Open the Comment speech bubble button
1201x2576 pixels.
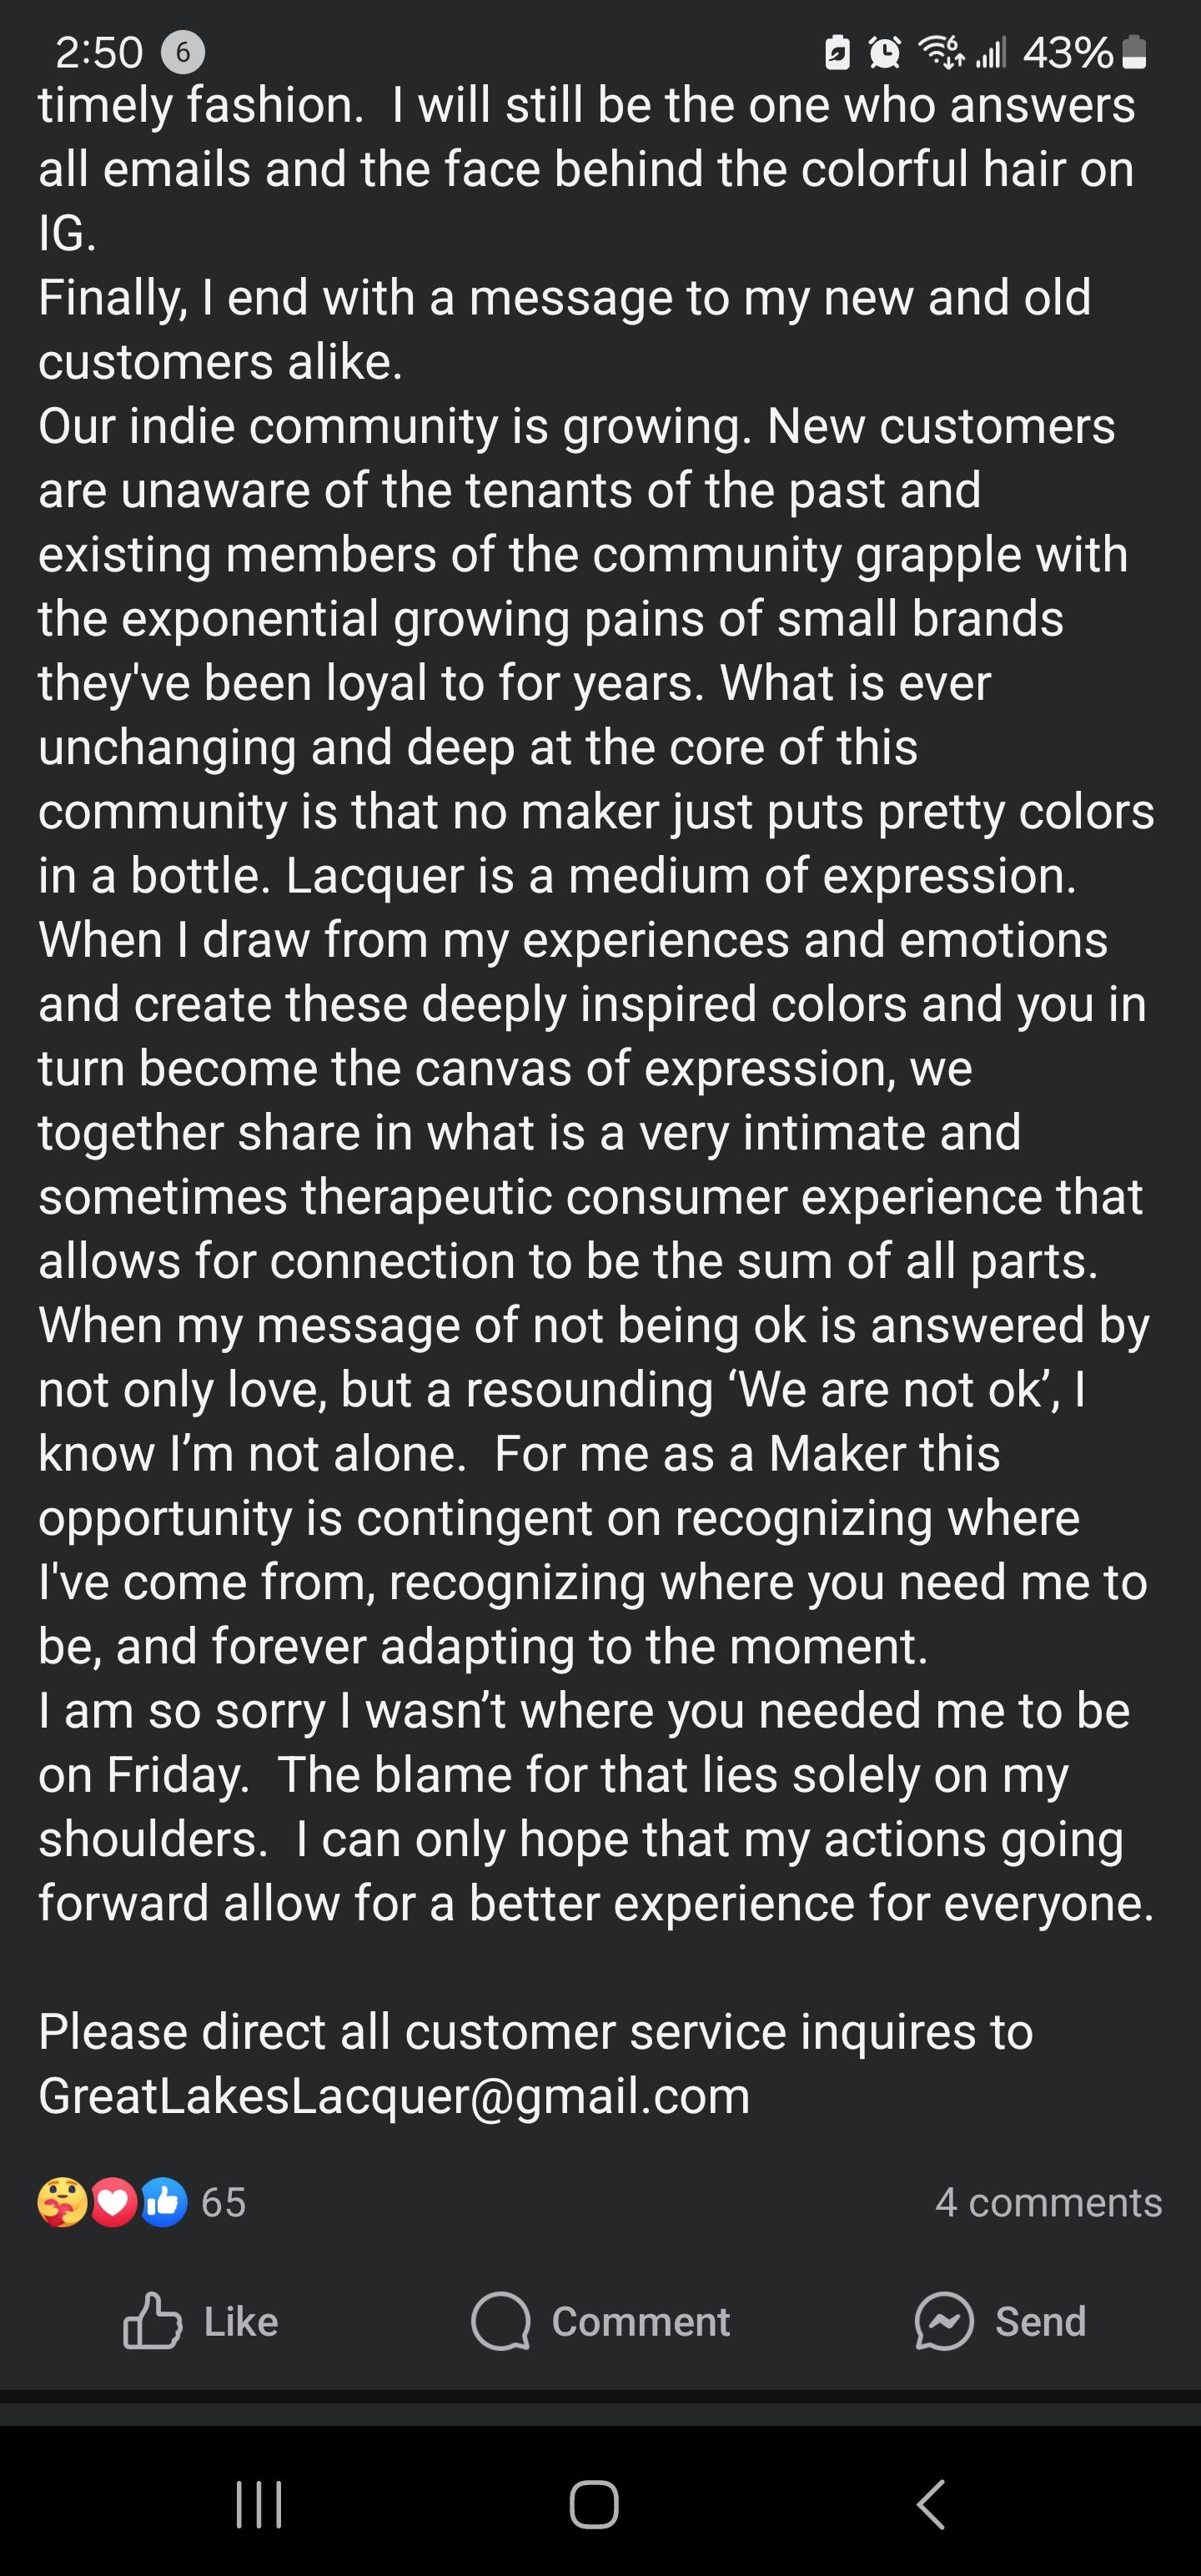[x=600, y=2321]
